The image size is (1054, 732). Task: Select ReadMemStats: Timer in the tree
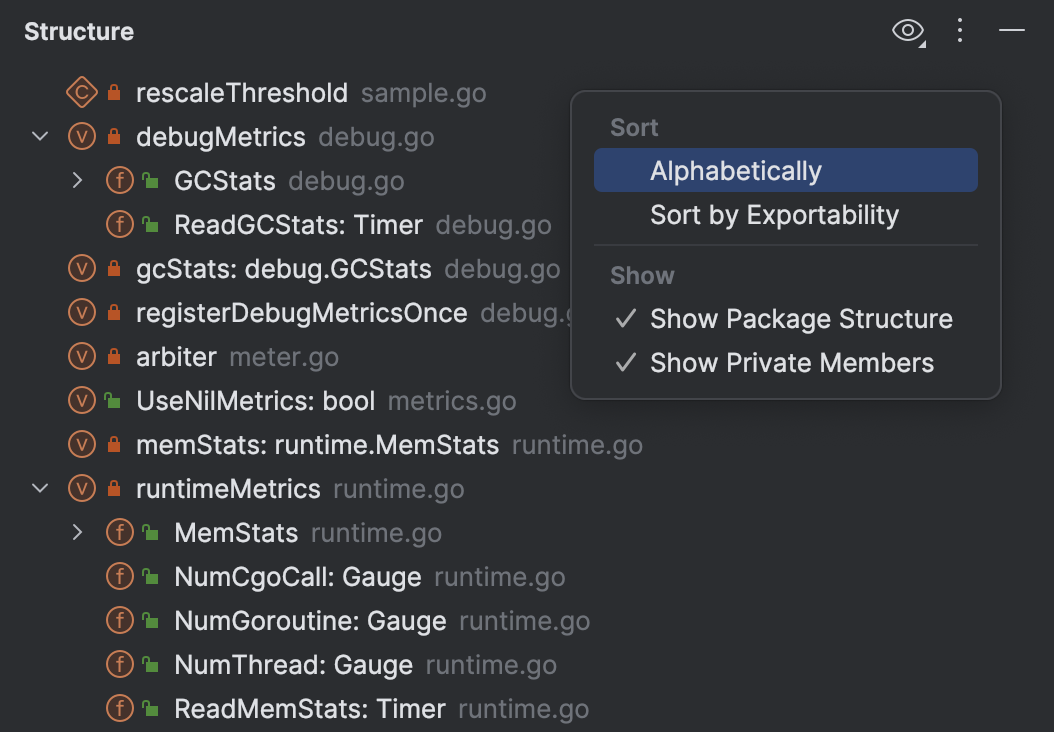(x=310, y=709)
